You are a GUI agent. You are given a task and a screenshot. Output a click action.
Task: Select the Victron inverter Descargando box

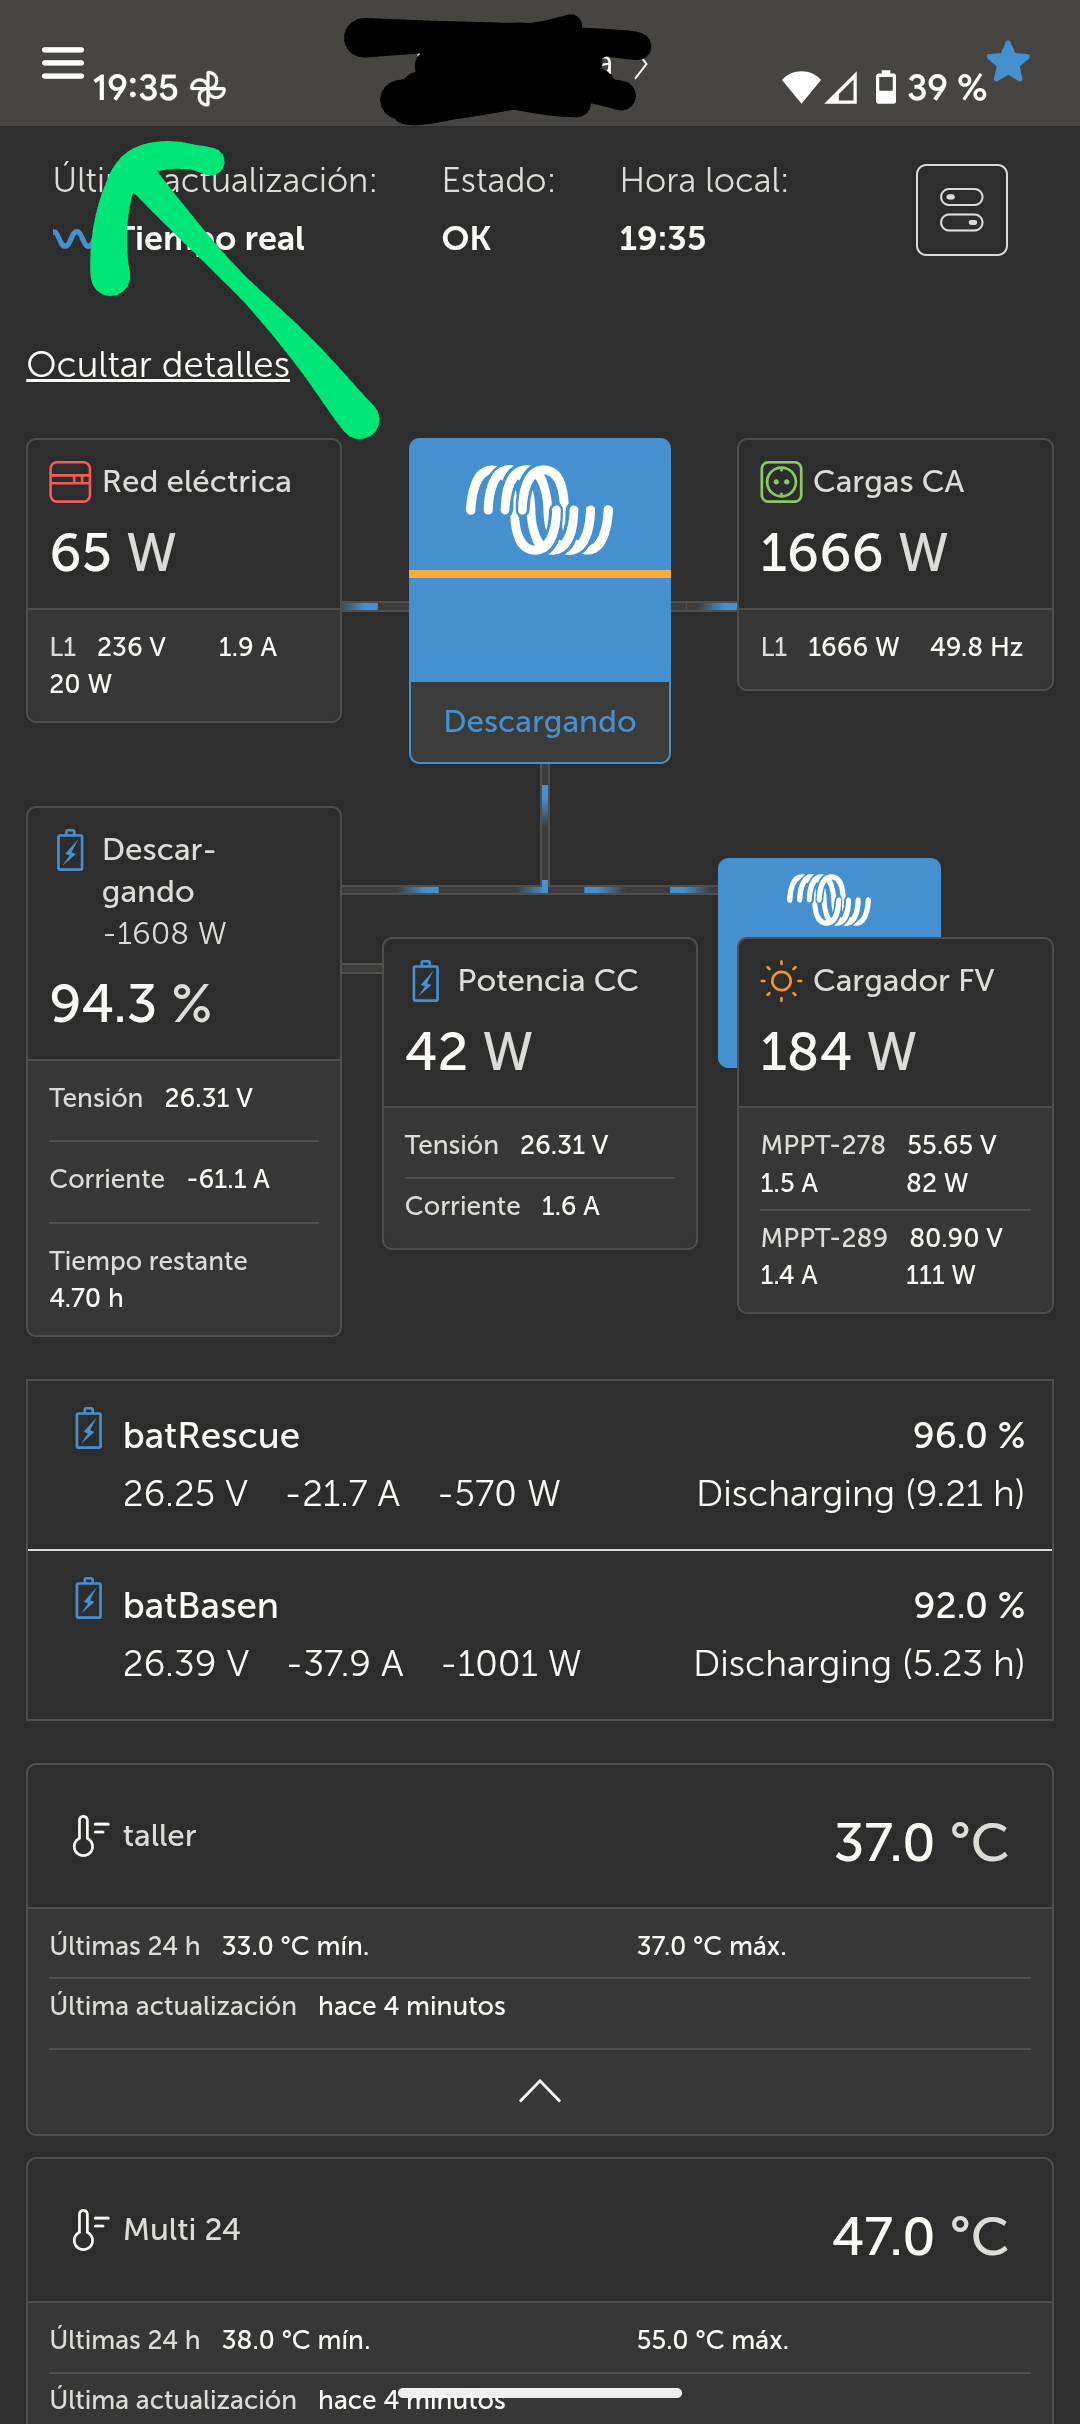coord(540,600)
